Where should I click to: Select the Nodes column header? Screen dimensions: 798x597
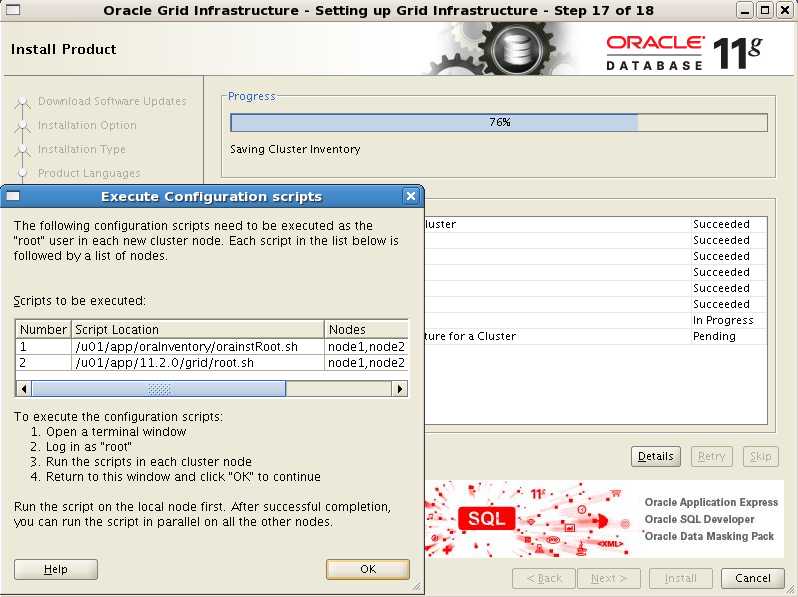[x=366, y=329]
